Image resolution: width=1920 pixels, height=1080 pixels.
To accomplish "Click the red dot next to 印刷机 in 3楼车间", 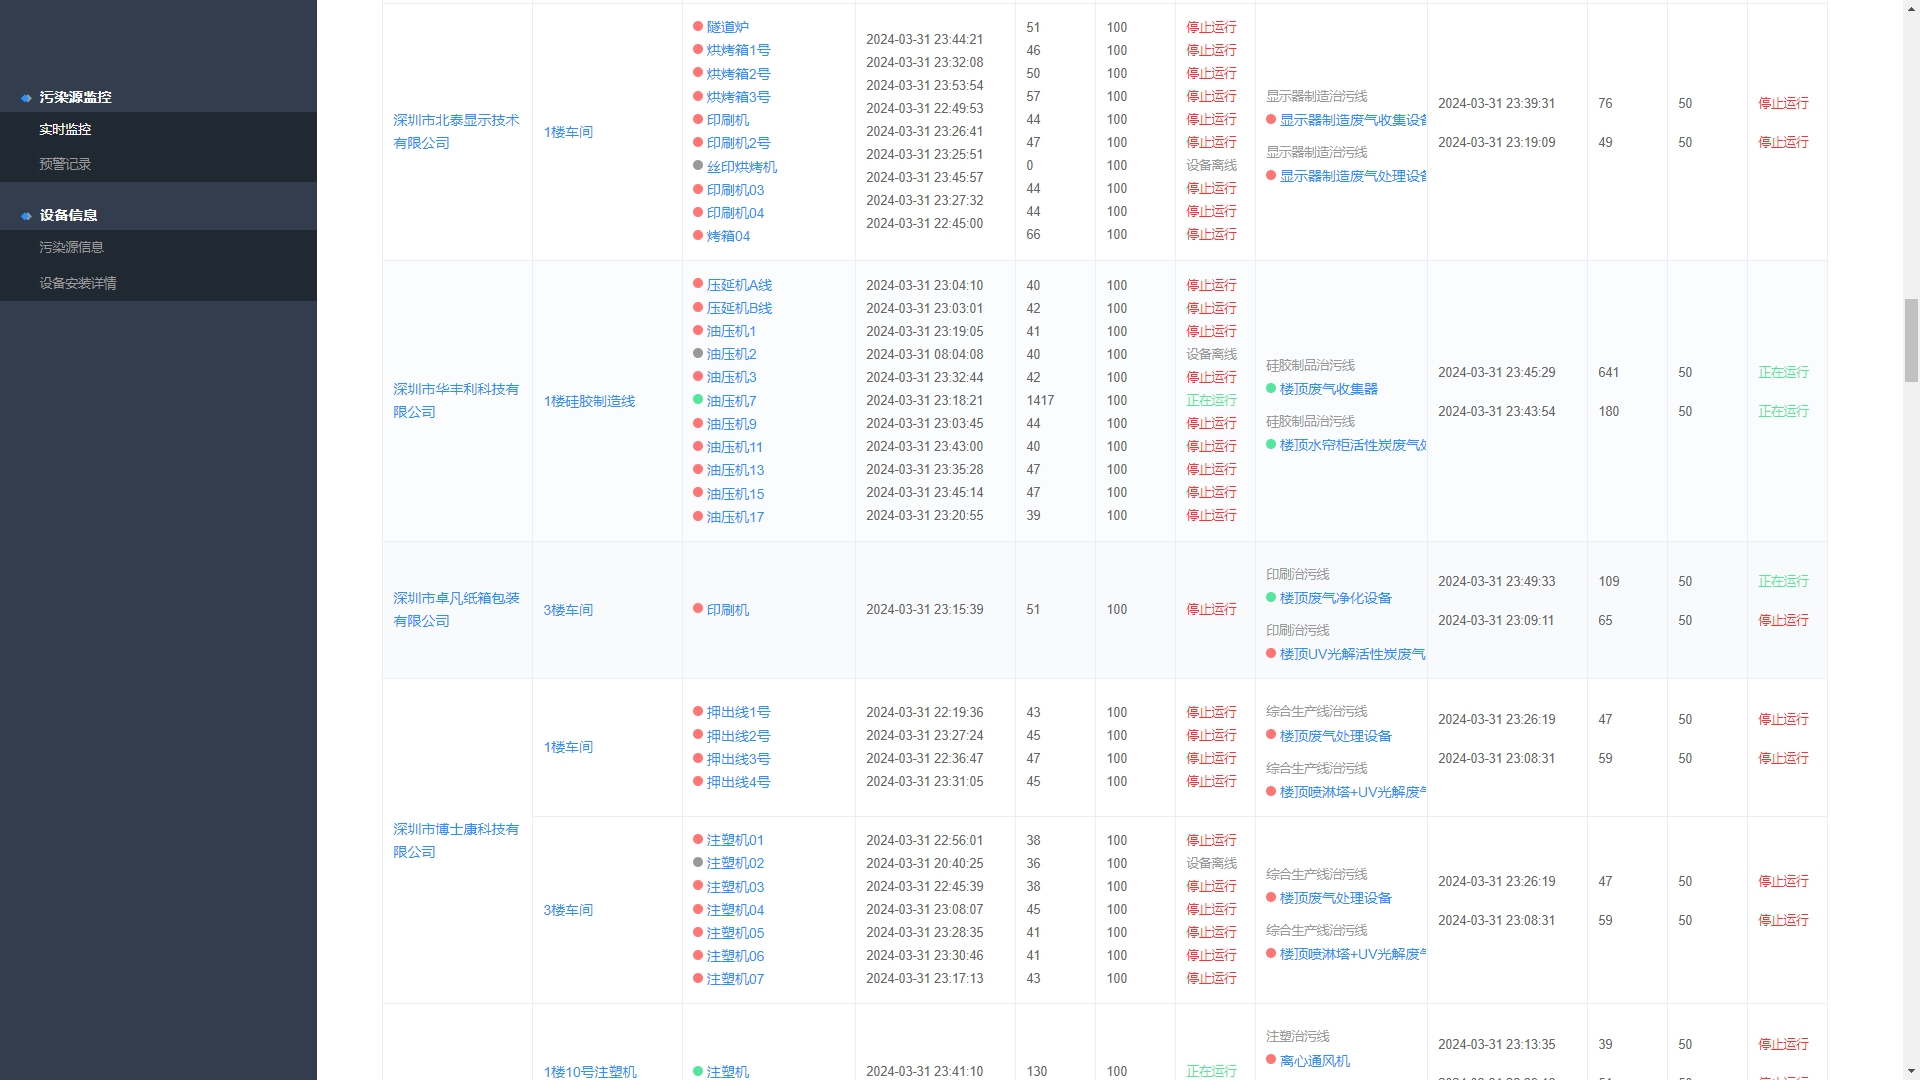I will [698, 609].
